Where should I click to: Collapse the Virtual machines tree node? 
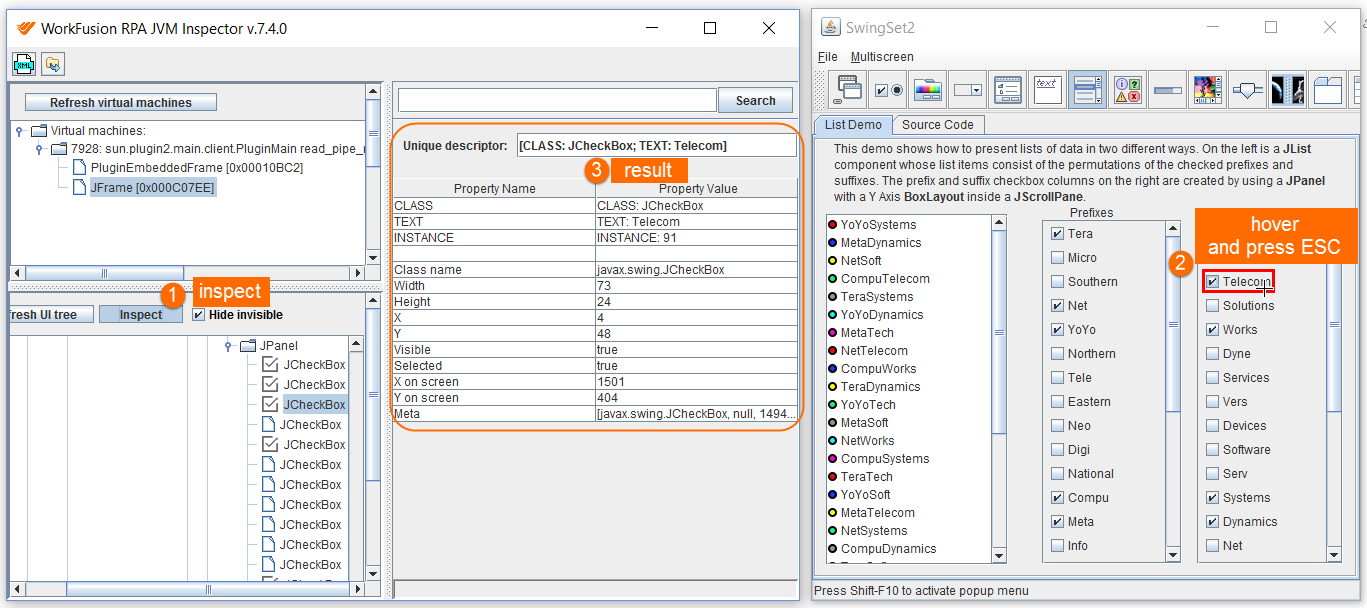coord(20,131)
